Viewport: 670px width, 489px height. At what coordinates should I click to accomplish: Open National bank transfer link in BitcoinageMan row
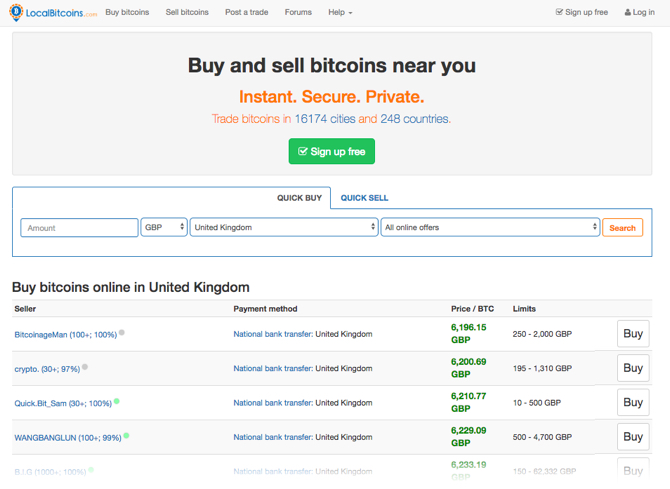[273, 334]
